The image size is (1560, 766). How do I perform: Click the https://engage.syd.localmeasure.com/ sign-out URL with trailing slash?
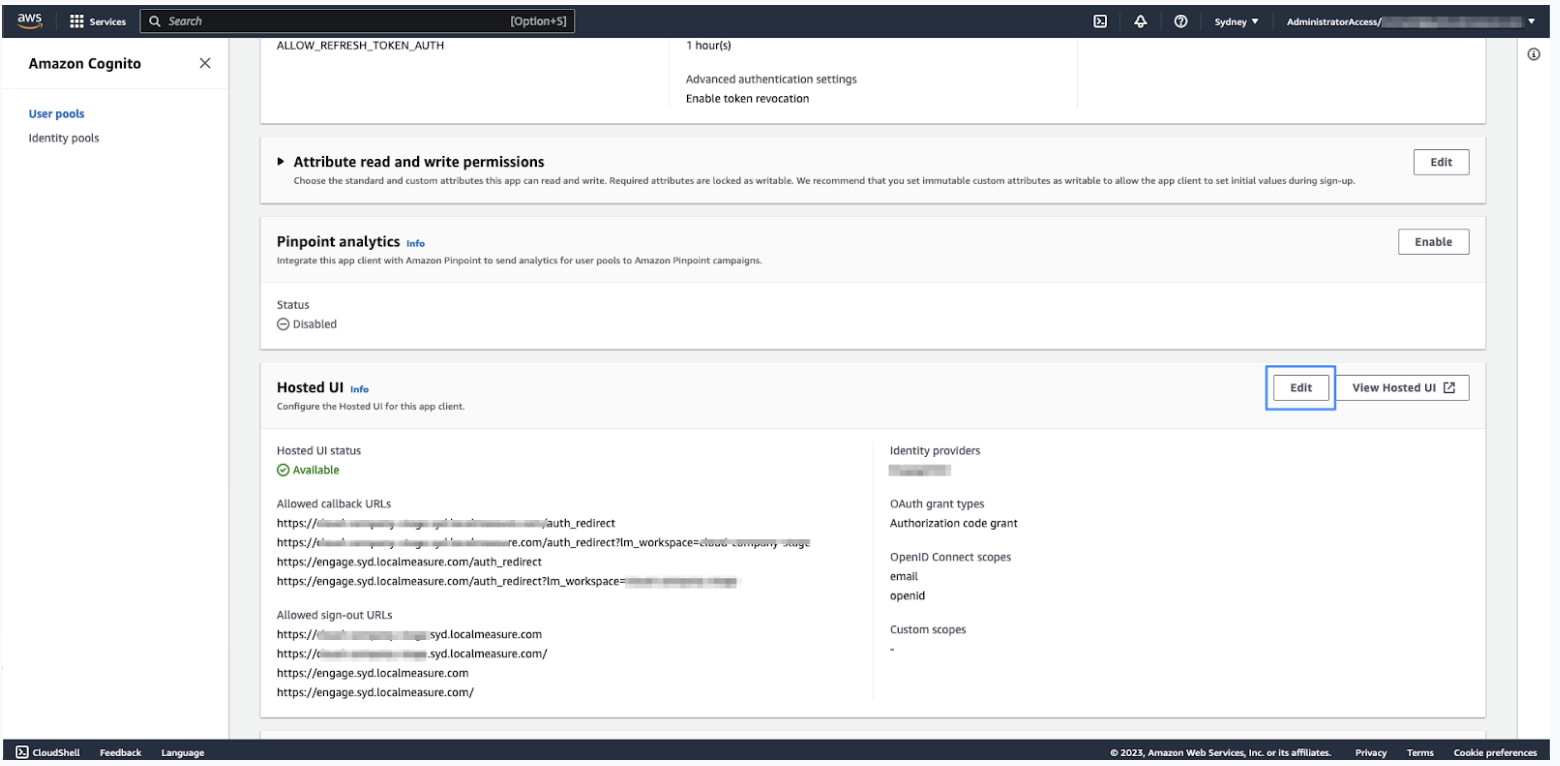pos(375,692)
